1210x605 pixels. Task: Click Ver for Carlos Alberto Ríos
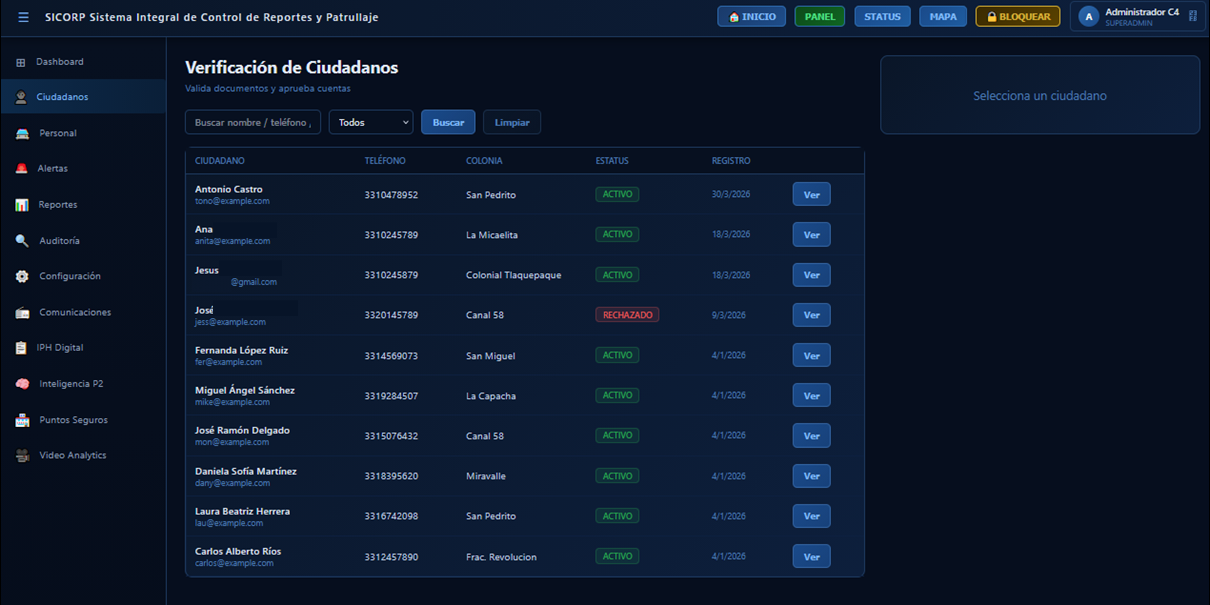(811, 557)
